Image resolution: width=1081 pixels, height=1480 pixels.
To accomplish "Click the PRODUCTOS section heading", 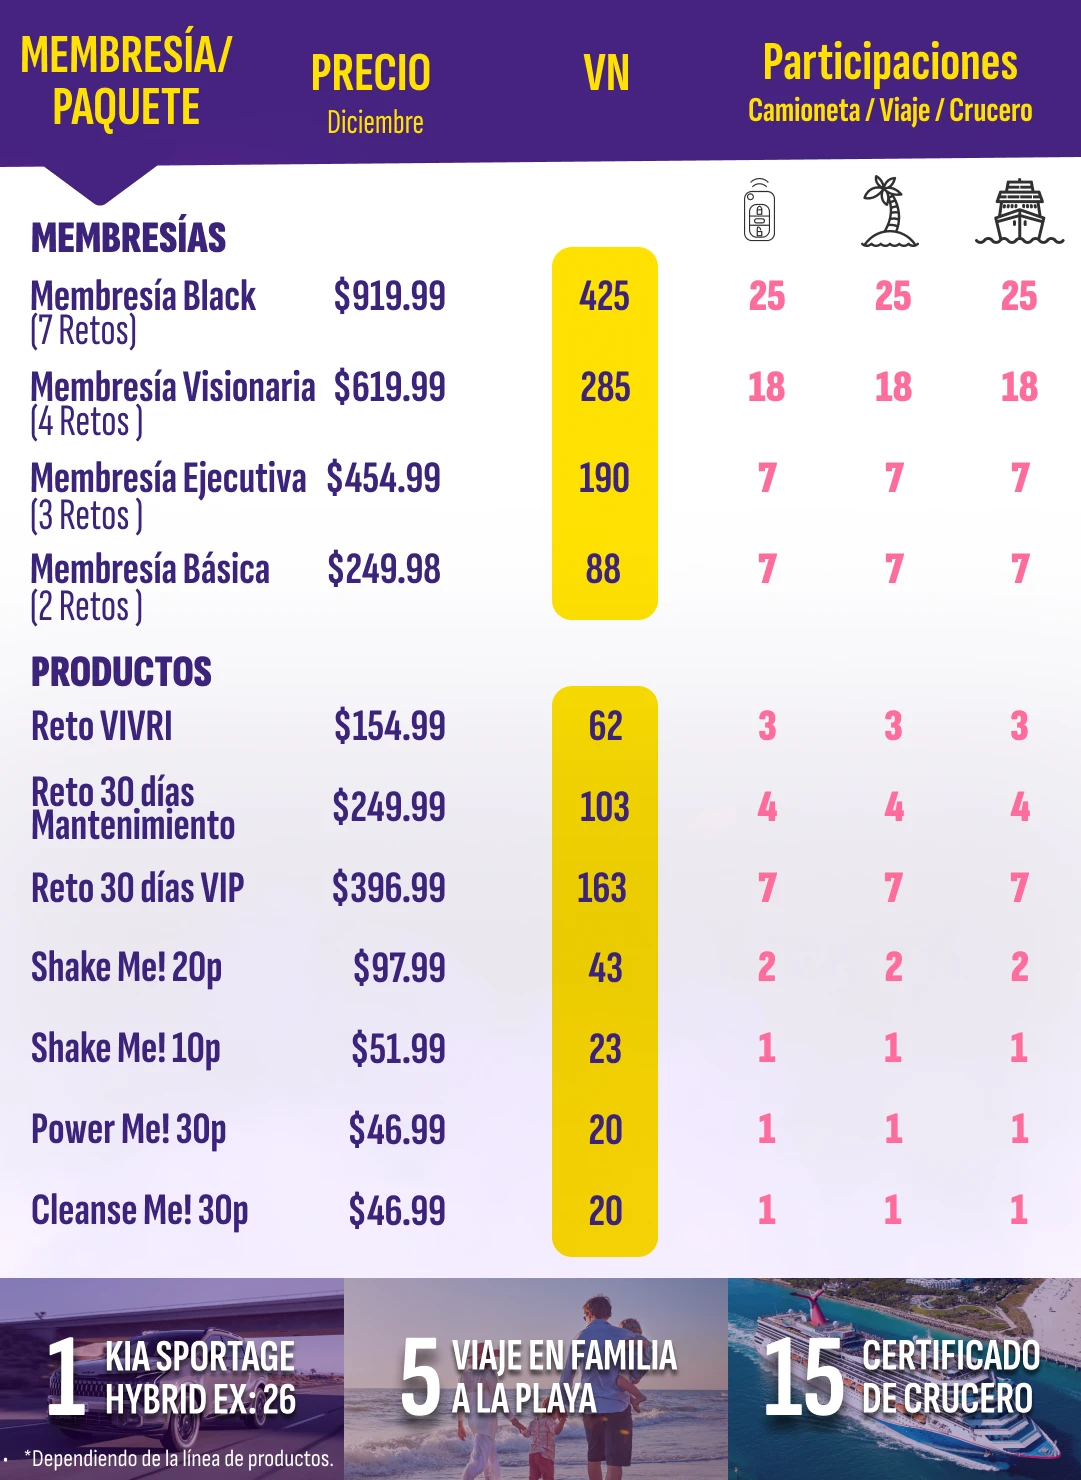I will 121,672.
